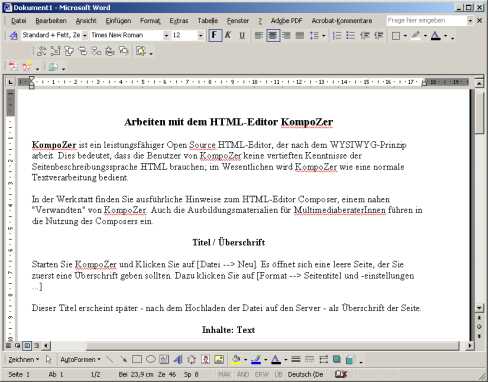The height and width of the screenshot is (382, 488).
Task: Insert a text box from Drawing toolbar
Action: [164, 359]
